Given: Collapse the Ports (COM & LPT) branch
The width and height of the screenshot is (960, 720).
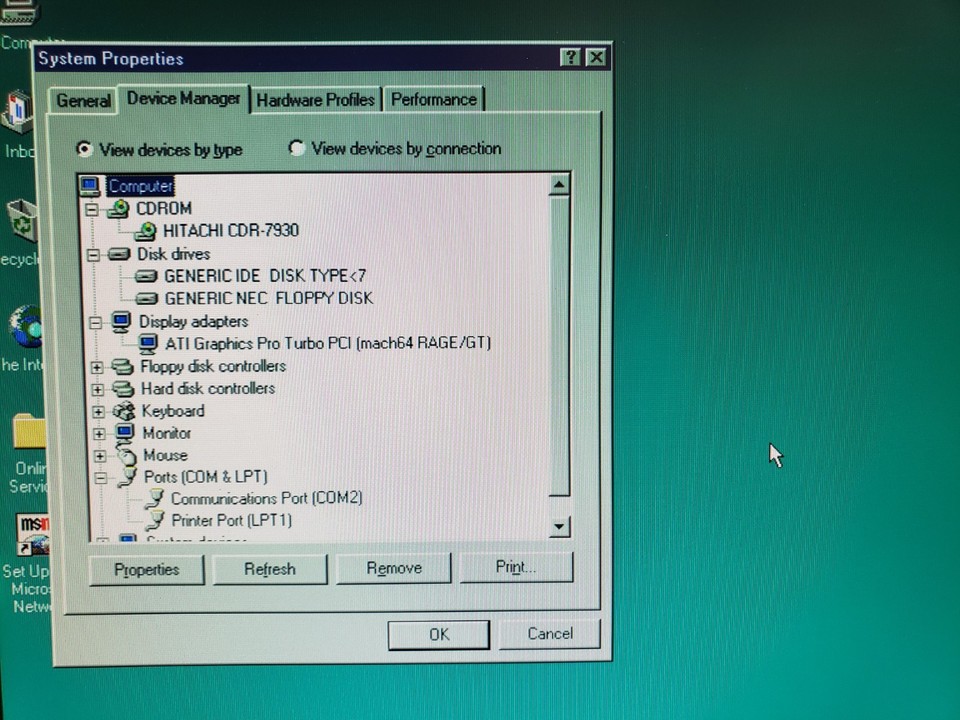Looking at the screenshot, I should 101,477.
